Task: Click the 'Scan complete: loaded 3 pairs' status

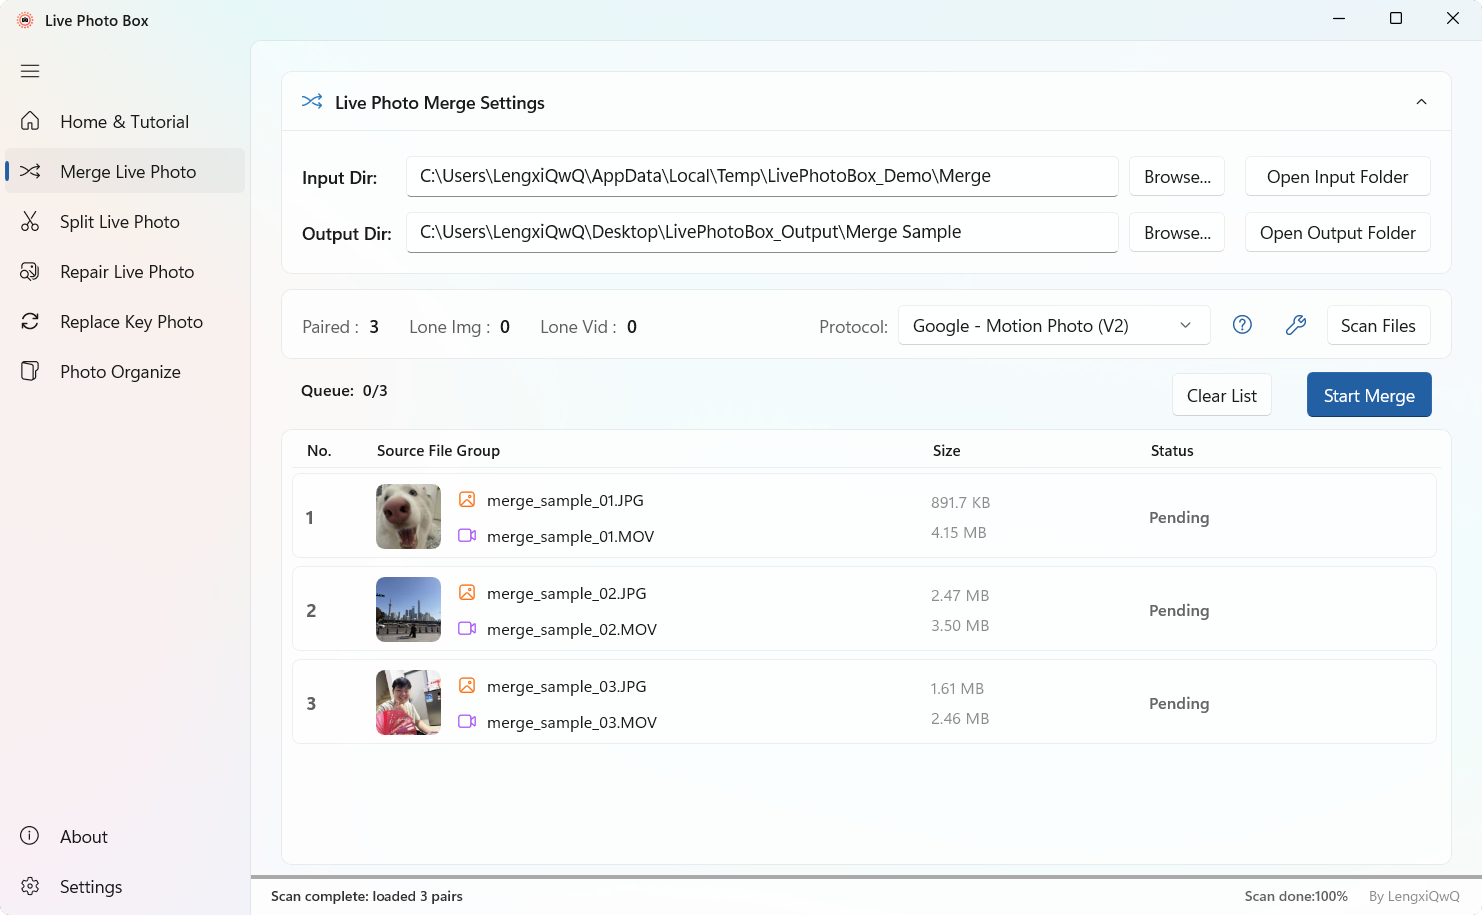Action: click(x=367, y=896)
